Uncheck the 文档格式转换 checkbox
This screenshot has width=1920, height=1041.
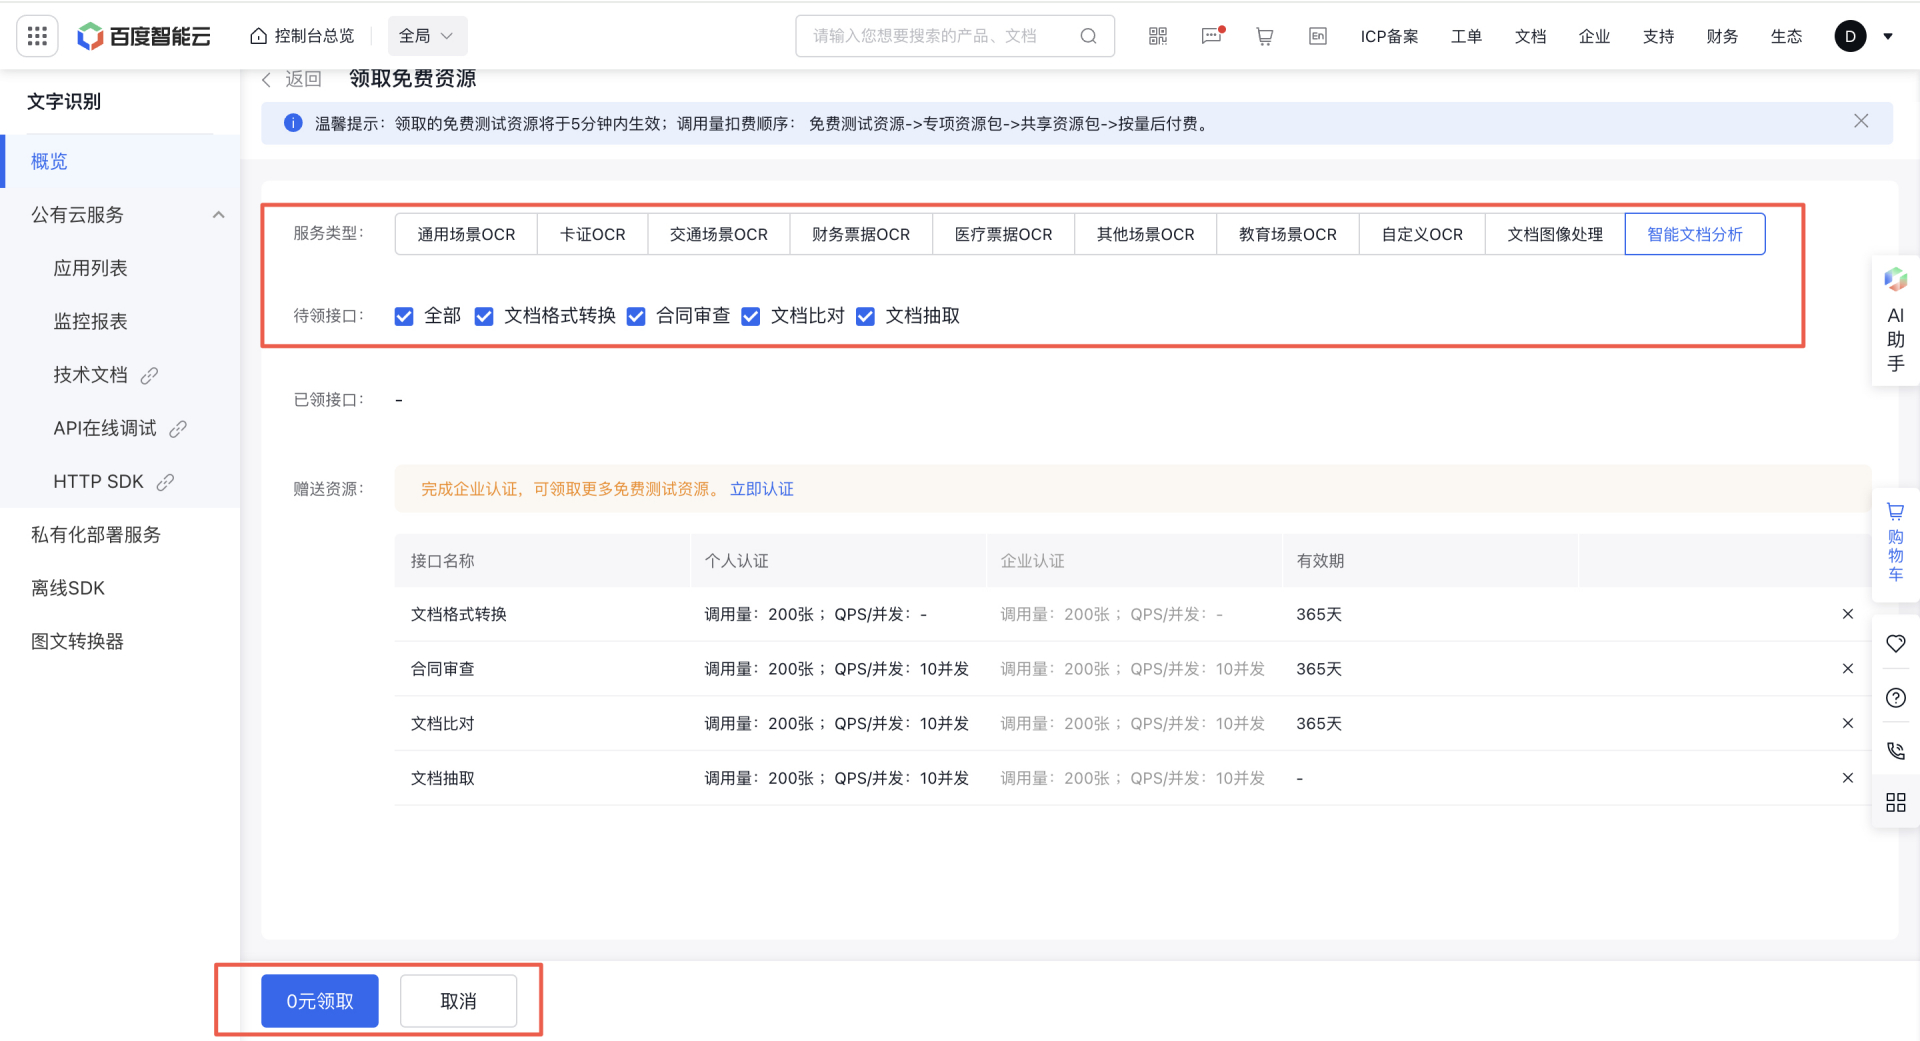pyautogui.click(x=484, y=317)
